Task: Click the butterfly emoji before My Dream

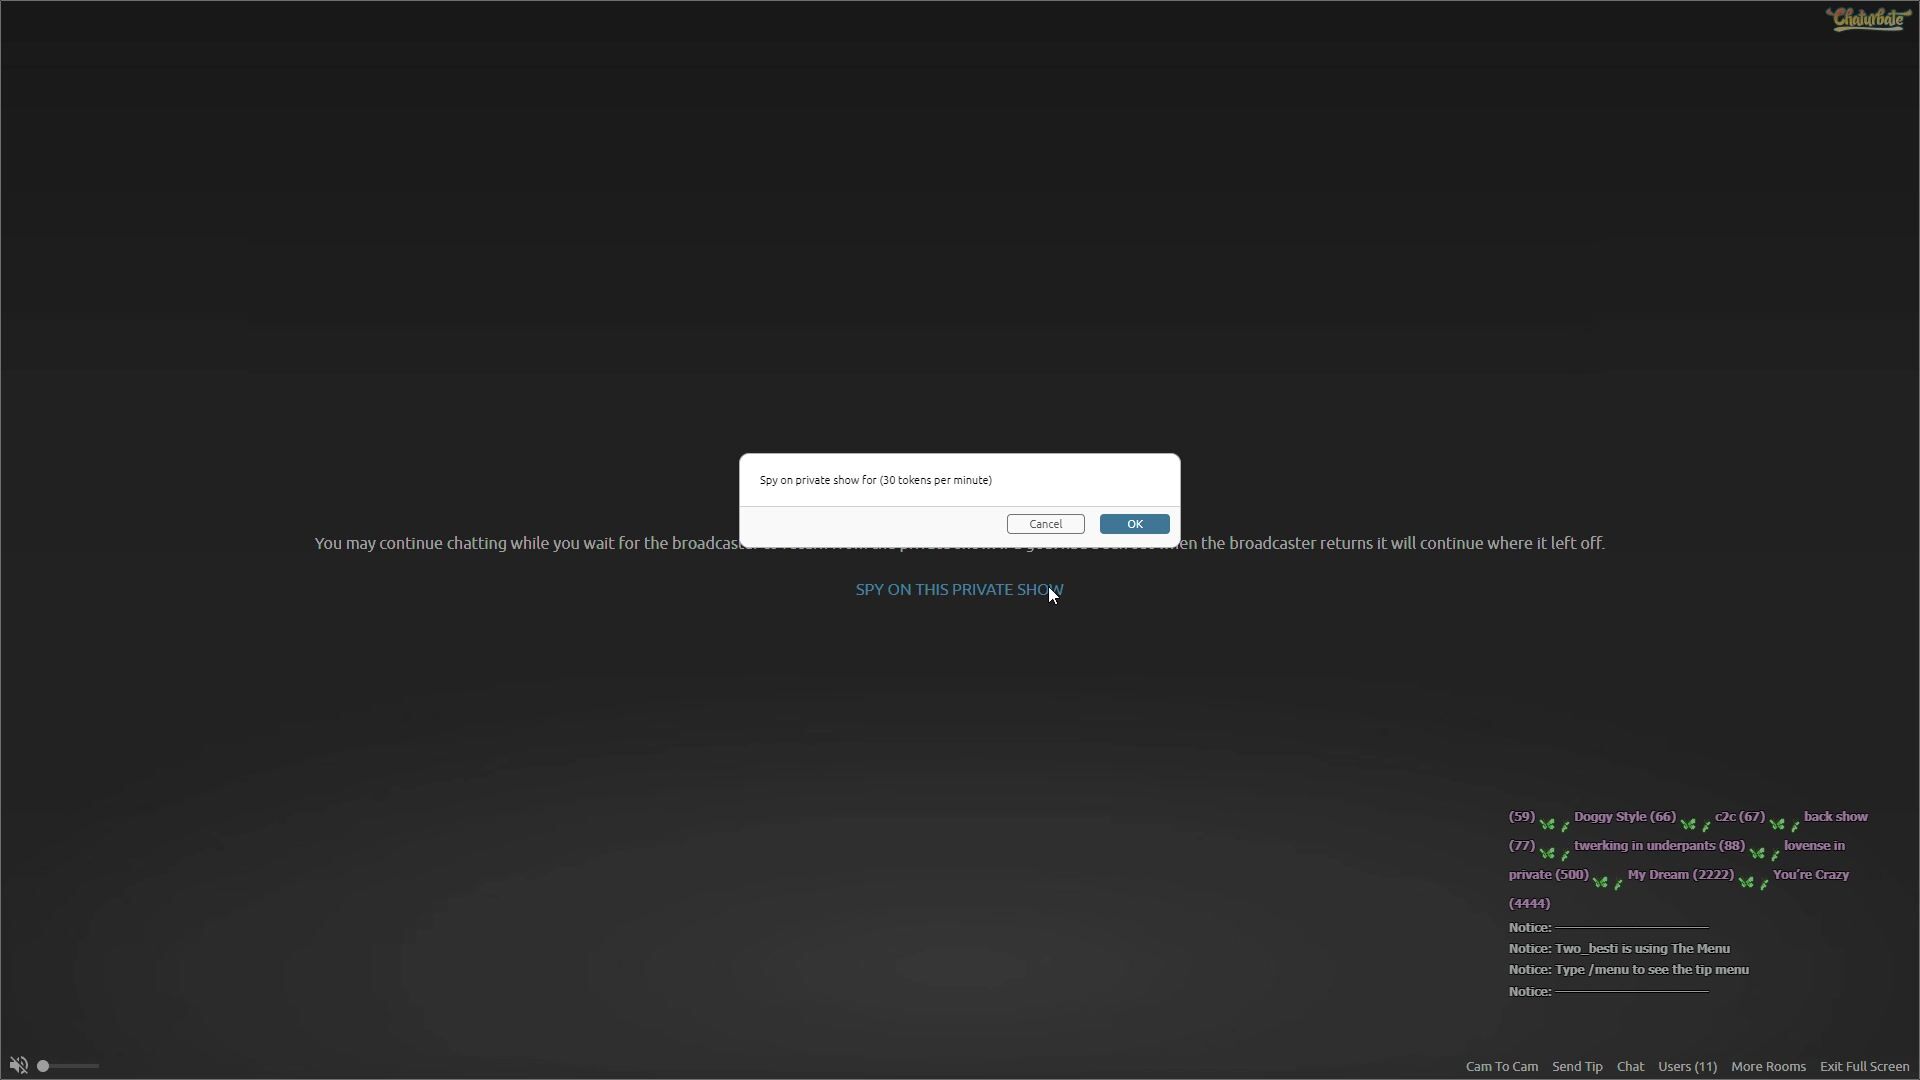Action: tap(1600, 881)
